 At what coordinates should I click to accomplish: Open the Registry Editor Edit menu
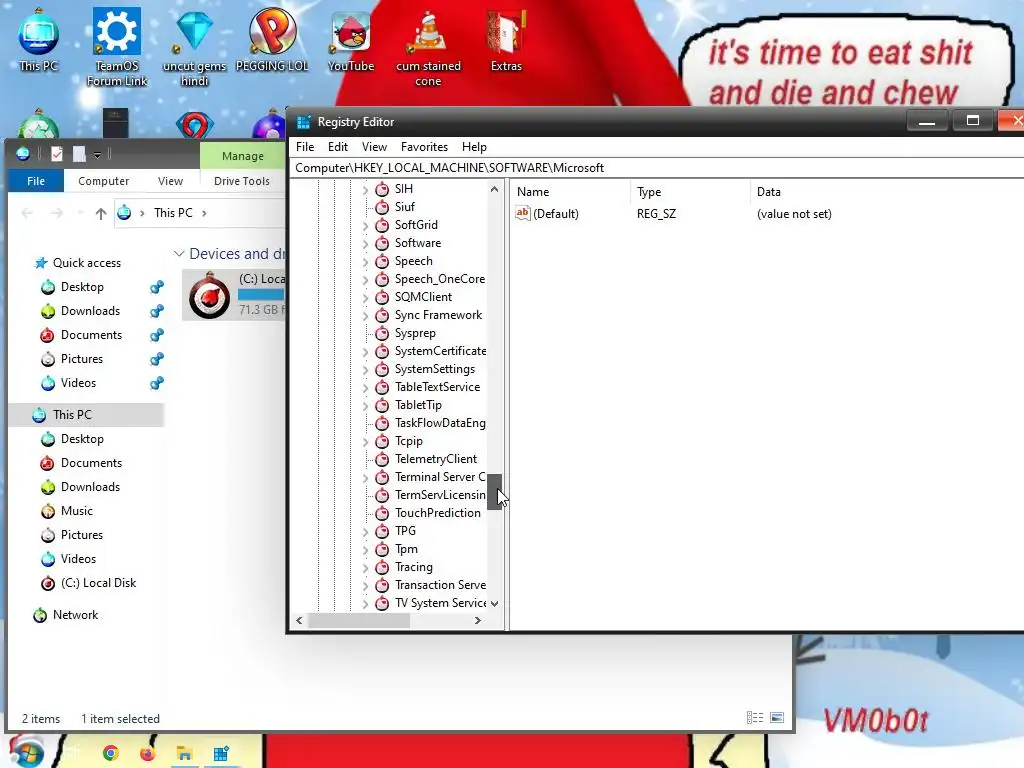tap(338, 147)
